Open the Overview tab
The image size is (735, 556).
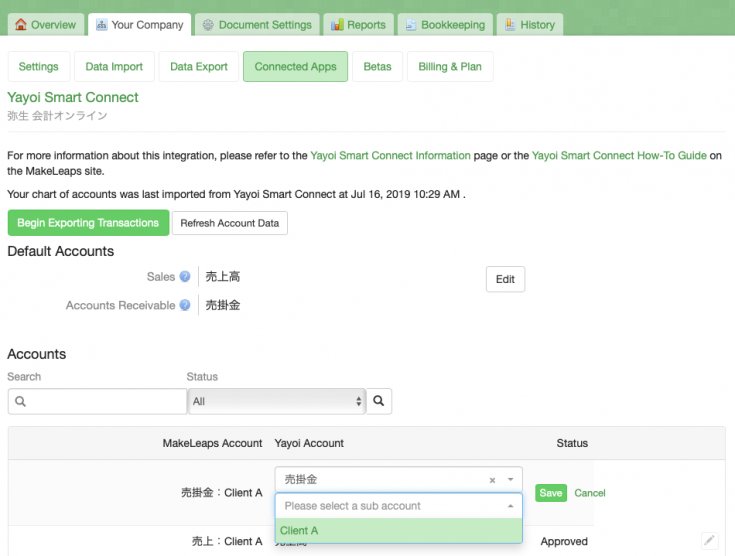point(46,25)
